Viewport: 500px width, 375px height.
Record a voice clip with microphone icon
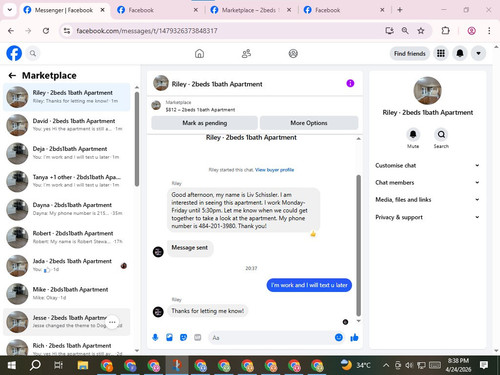[155, 338]
